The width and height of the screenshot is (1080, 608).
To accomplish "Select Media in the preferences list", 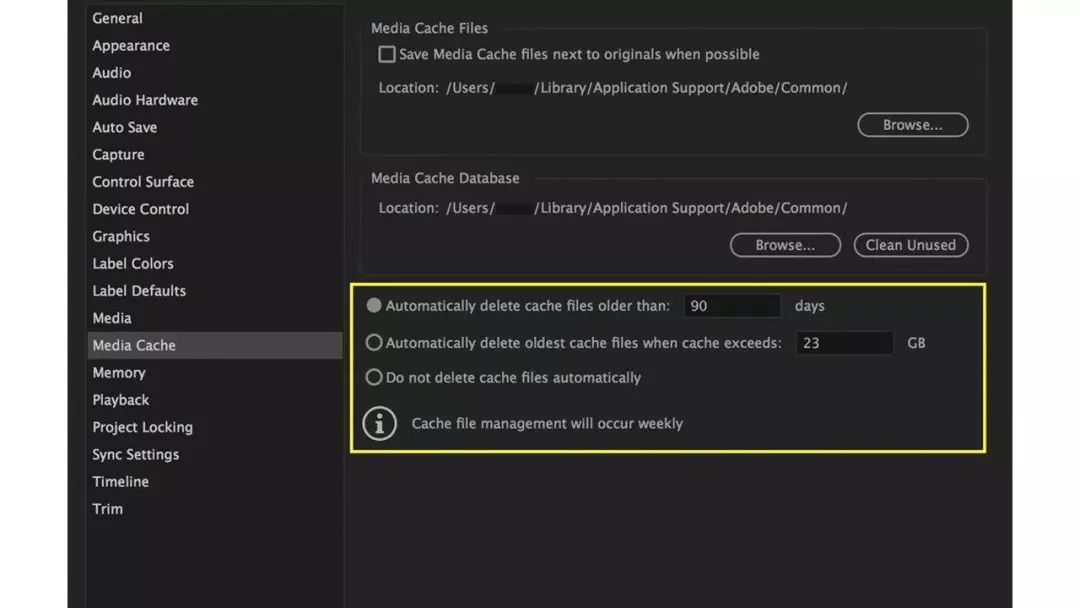I will [112, 318].
